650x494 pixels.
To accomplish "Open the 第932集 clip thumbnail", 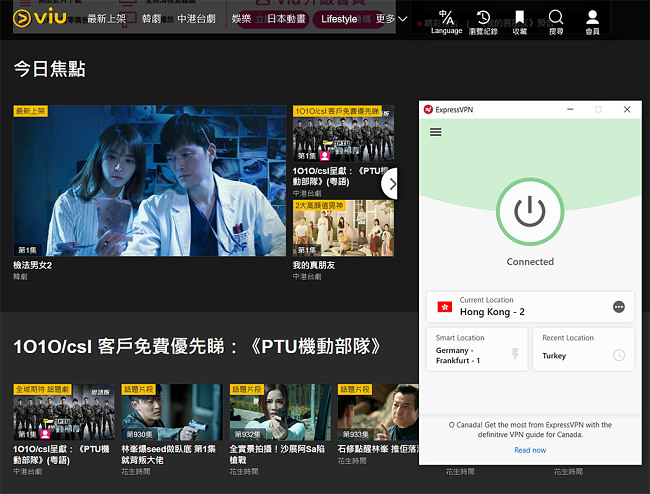I will [280, 412].
